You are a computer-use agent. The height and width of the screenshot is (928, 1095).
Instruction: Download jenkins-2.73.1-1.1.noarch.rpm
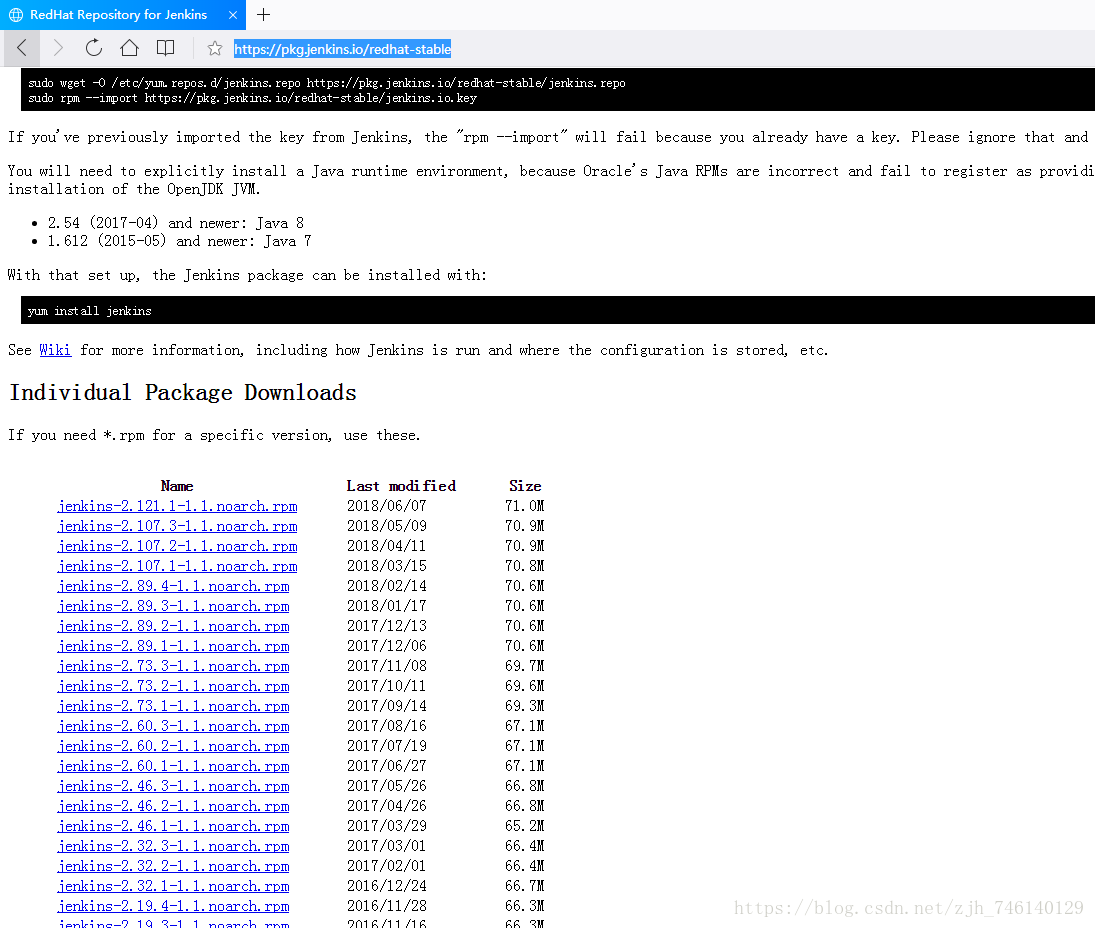point(173,706)
